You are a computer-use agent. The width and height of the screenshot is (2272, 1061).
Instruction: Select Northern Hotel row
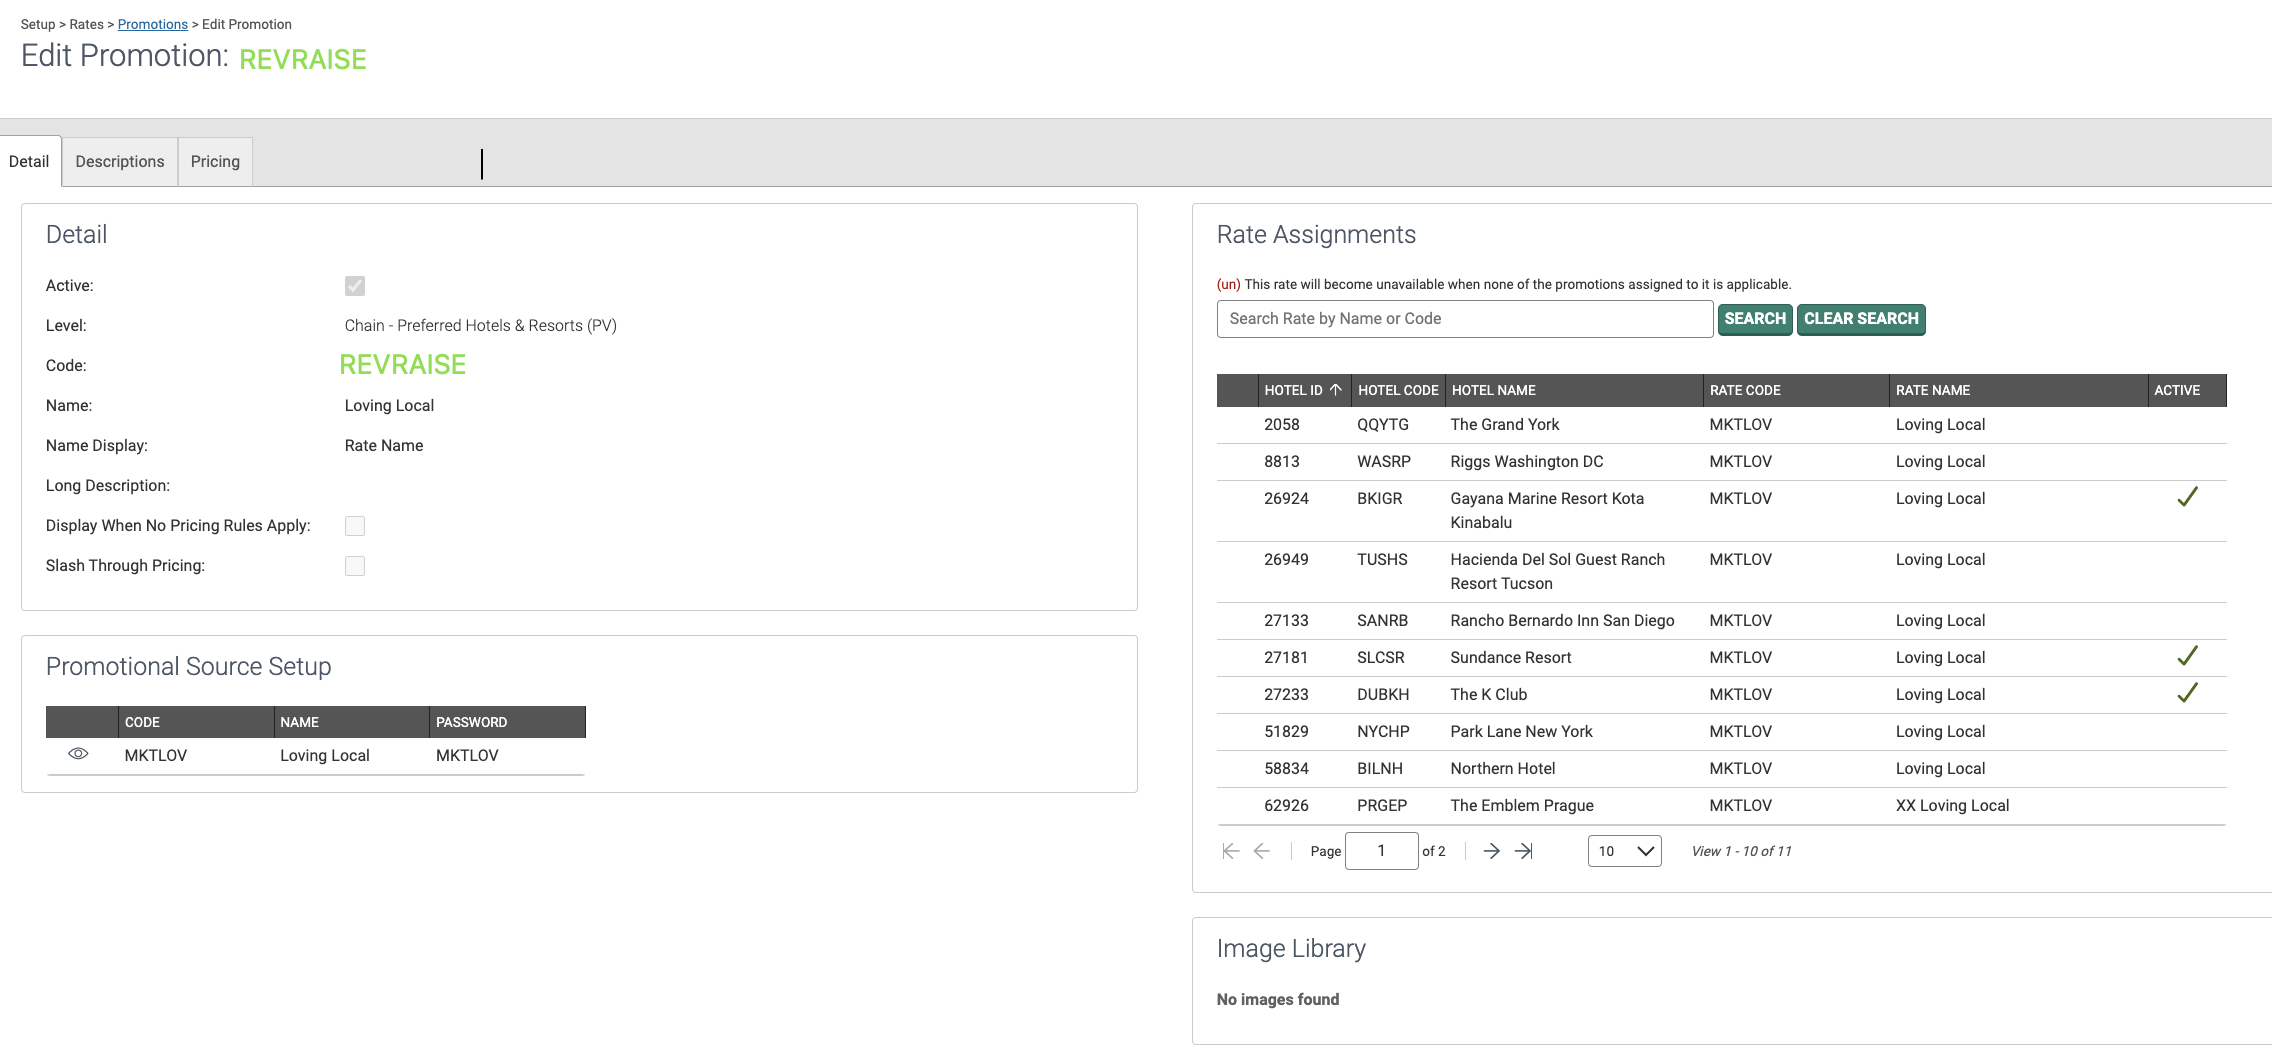point(1721,769)
